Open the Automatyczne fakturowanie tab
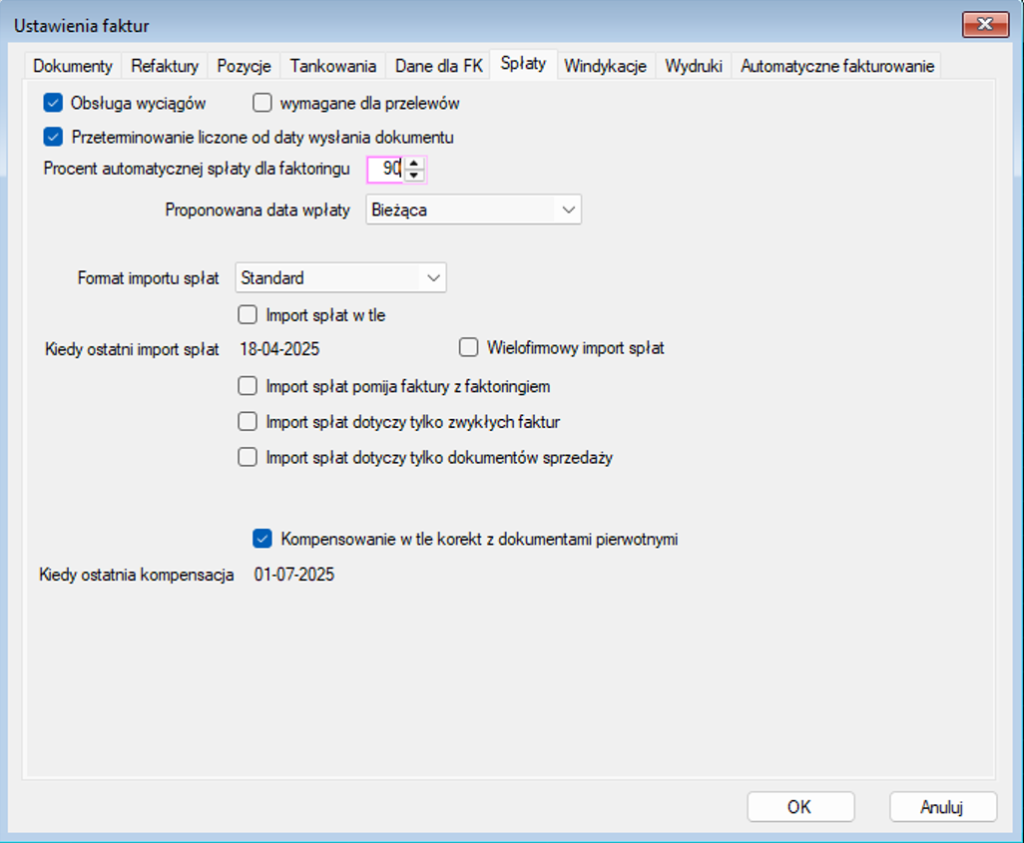 click(x=837, y=66)
